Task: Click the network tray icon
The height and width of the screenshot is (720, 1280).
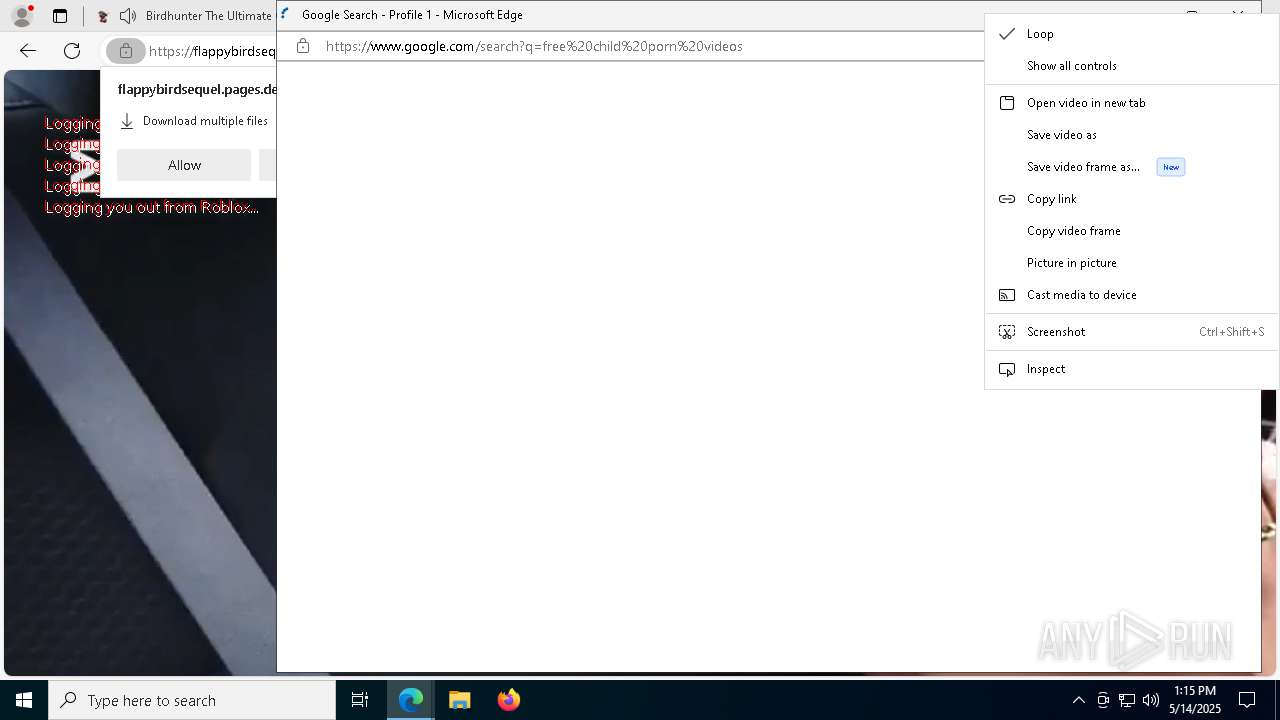Action: click(x=1127, y=700)
